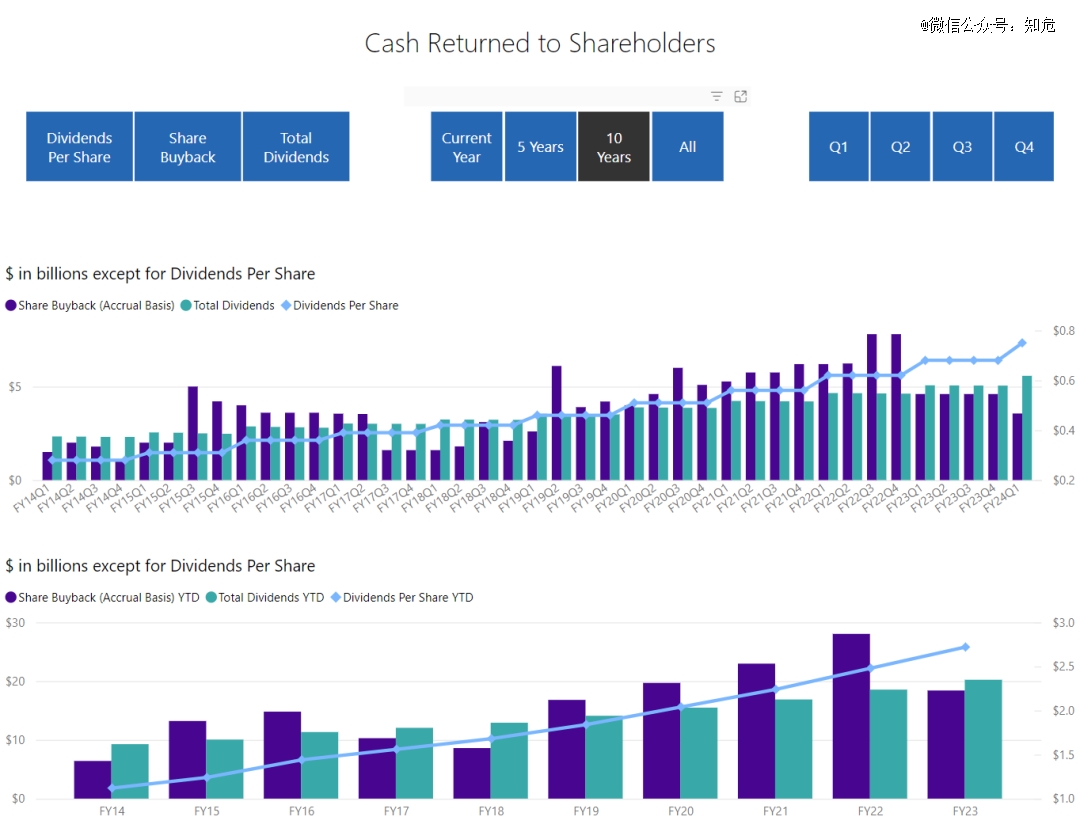This screenshot has width=1080, height=828.
Task: Select the Dividends Per Share button
Action: pos(79,147)
